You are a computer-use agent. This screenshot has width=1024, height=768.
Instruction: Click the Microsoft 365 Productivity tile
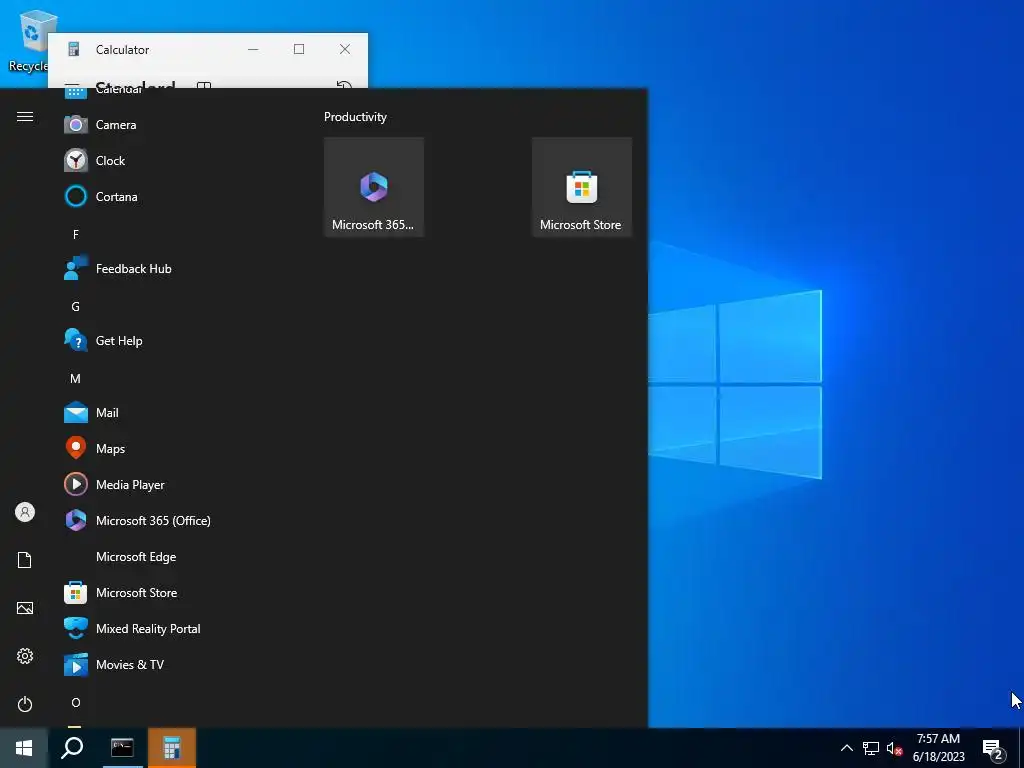click(x=374, y=187)
